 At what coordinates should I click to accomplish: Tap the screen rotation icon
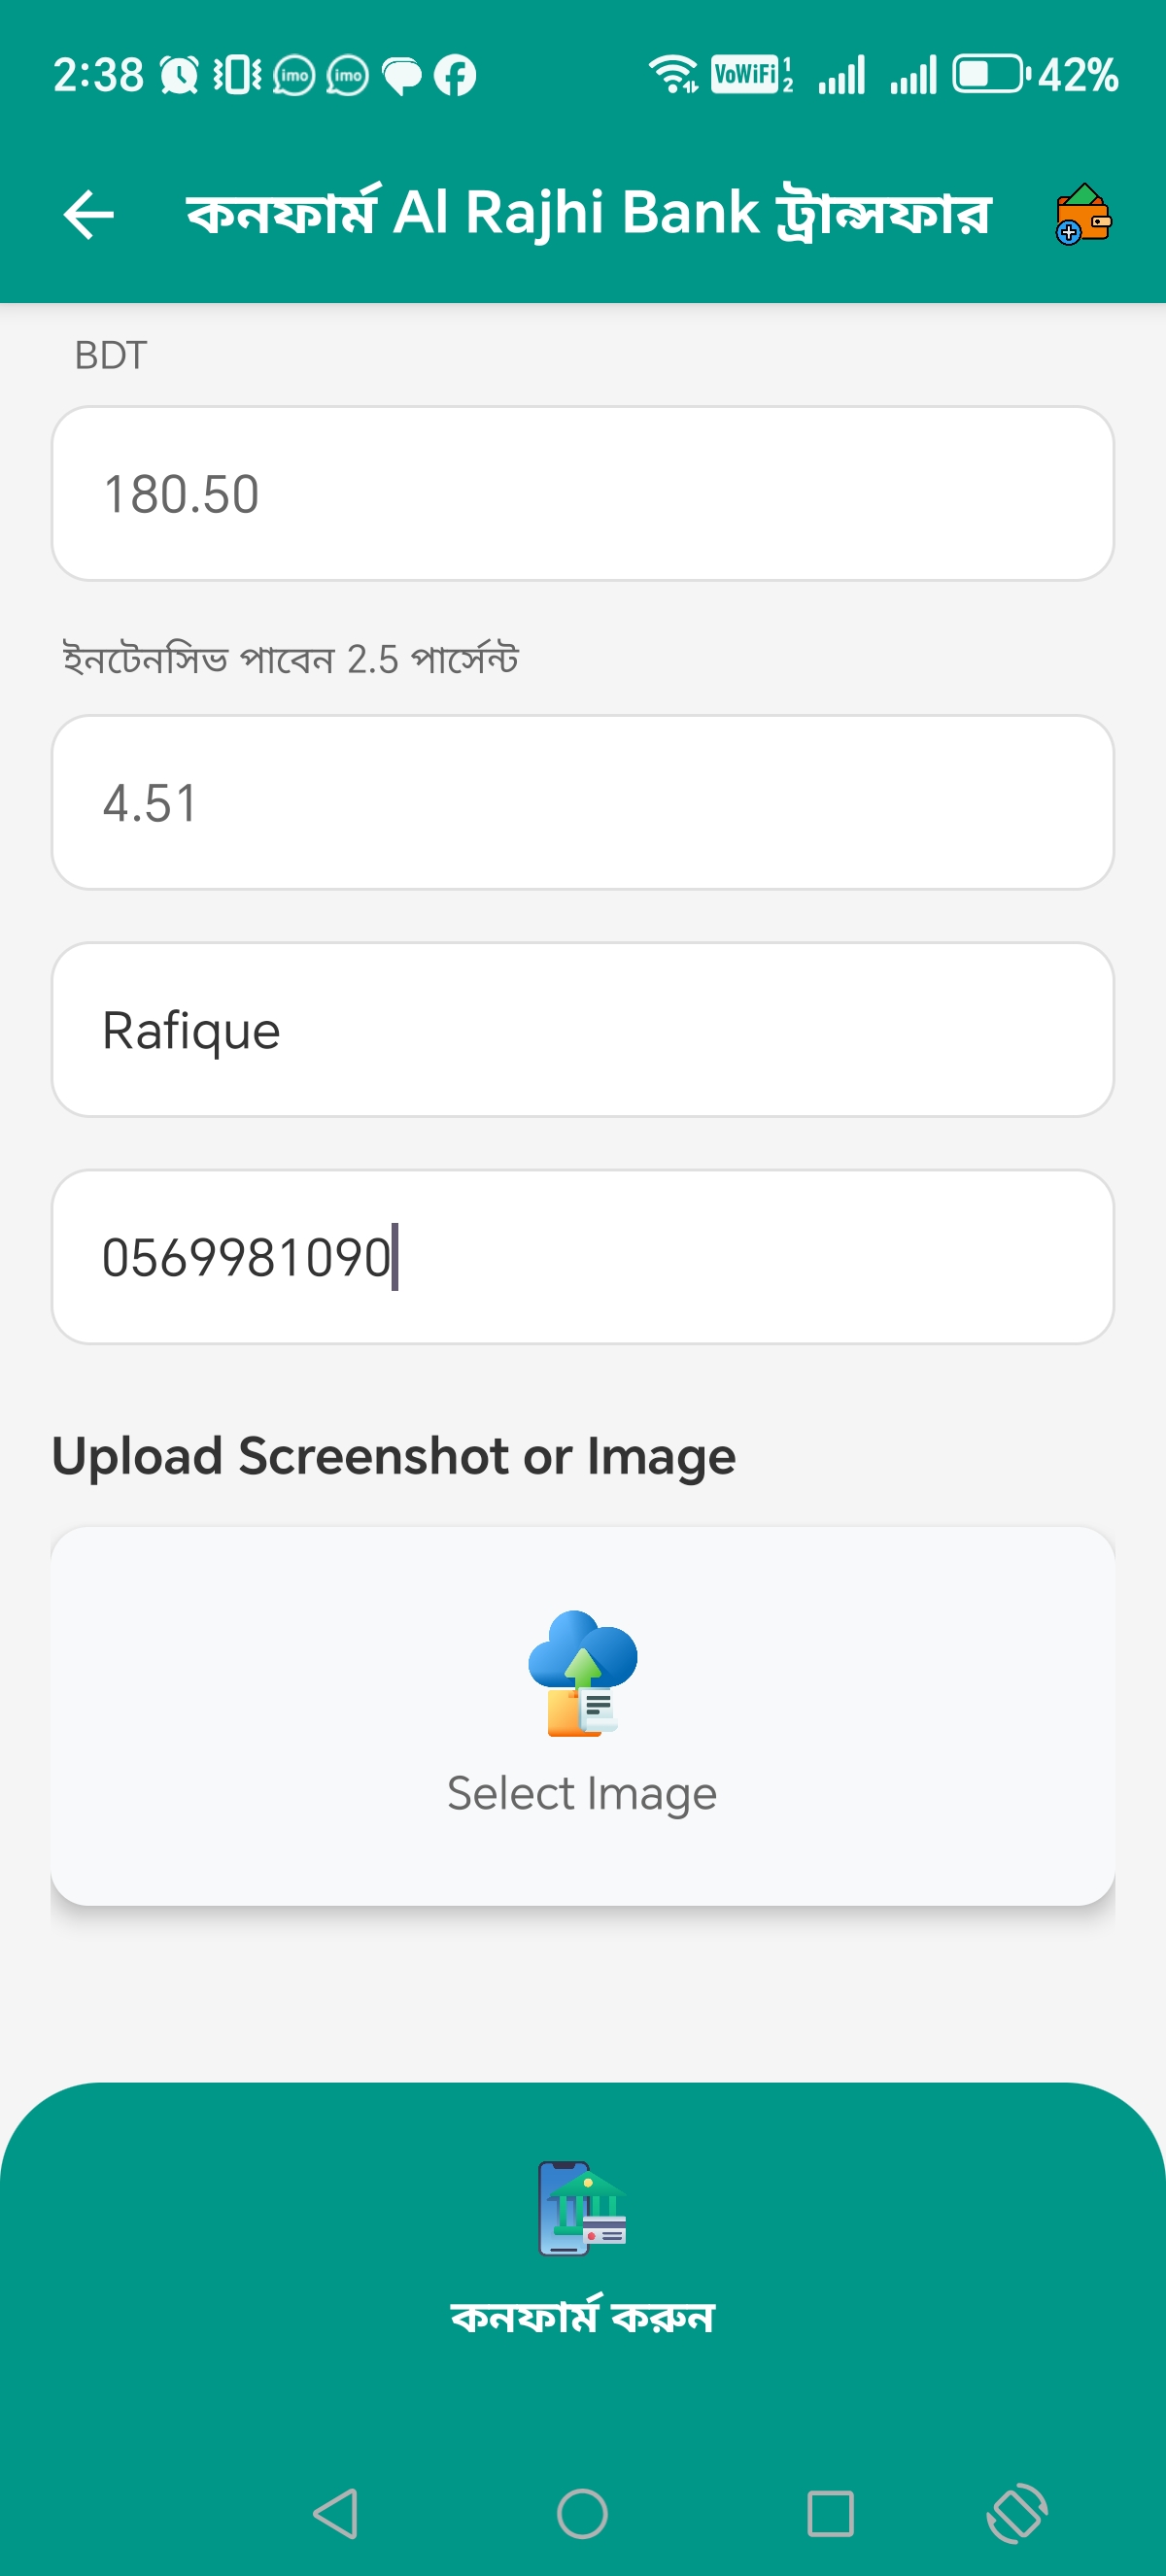(1016, 2513)
